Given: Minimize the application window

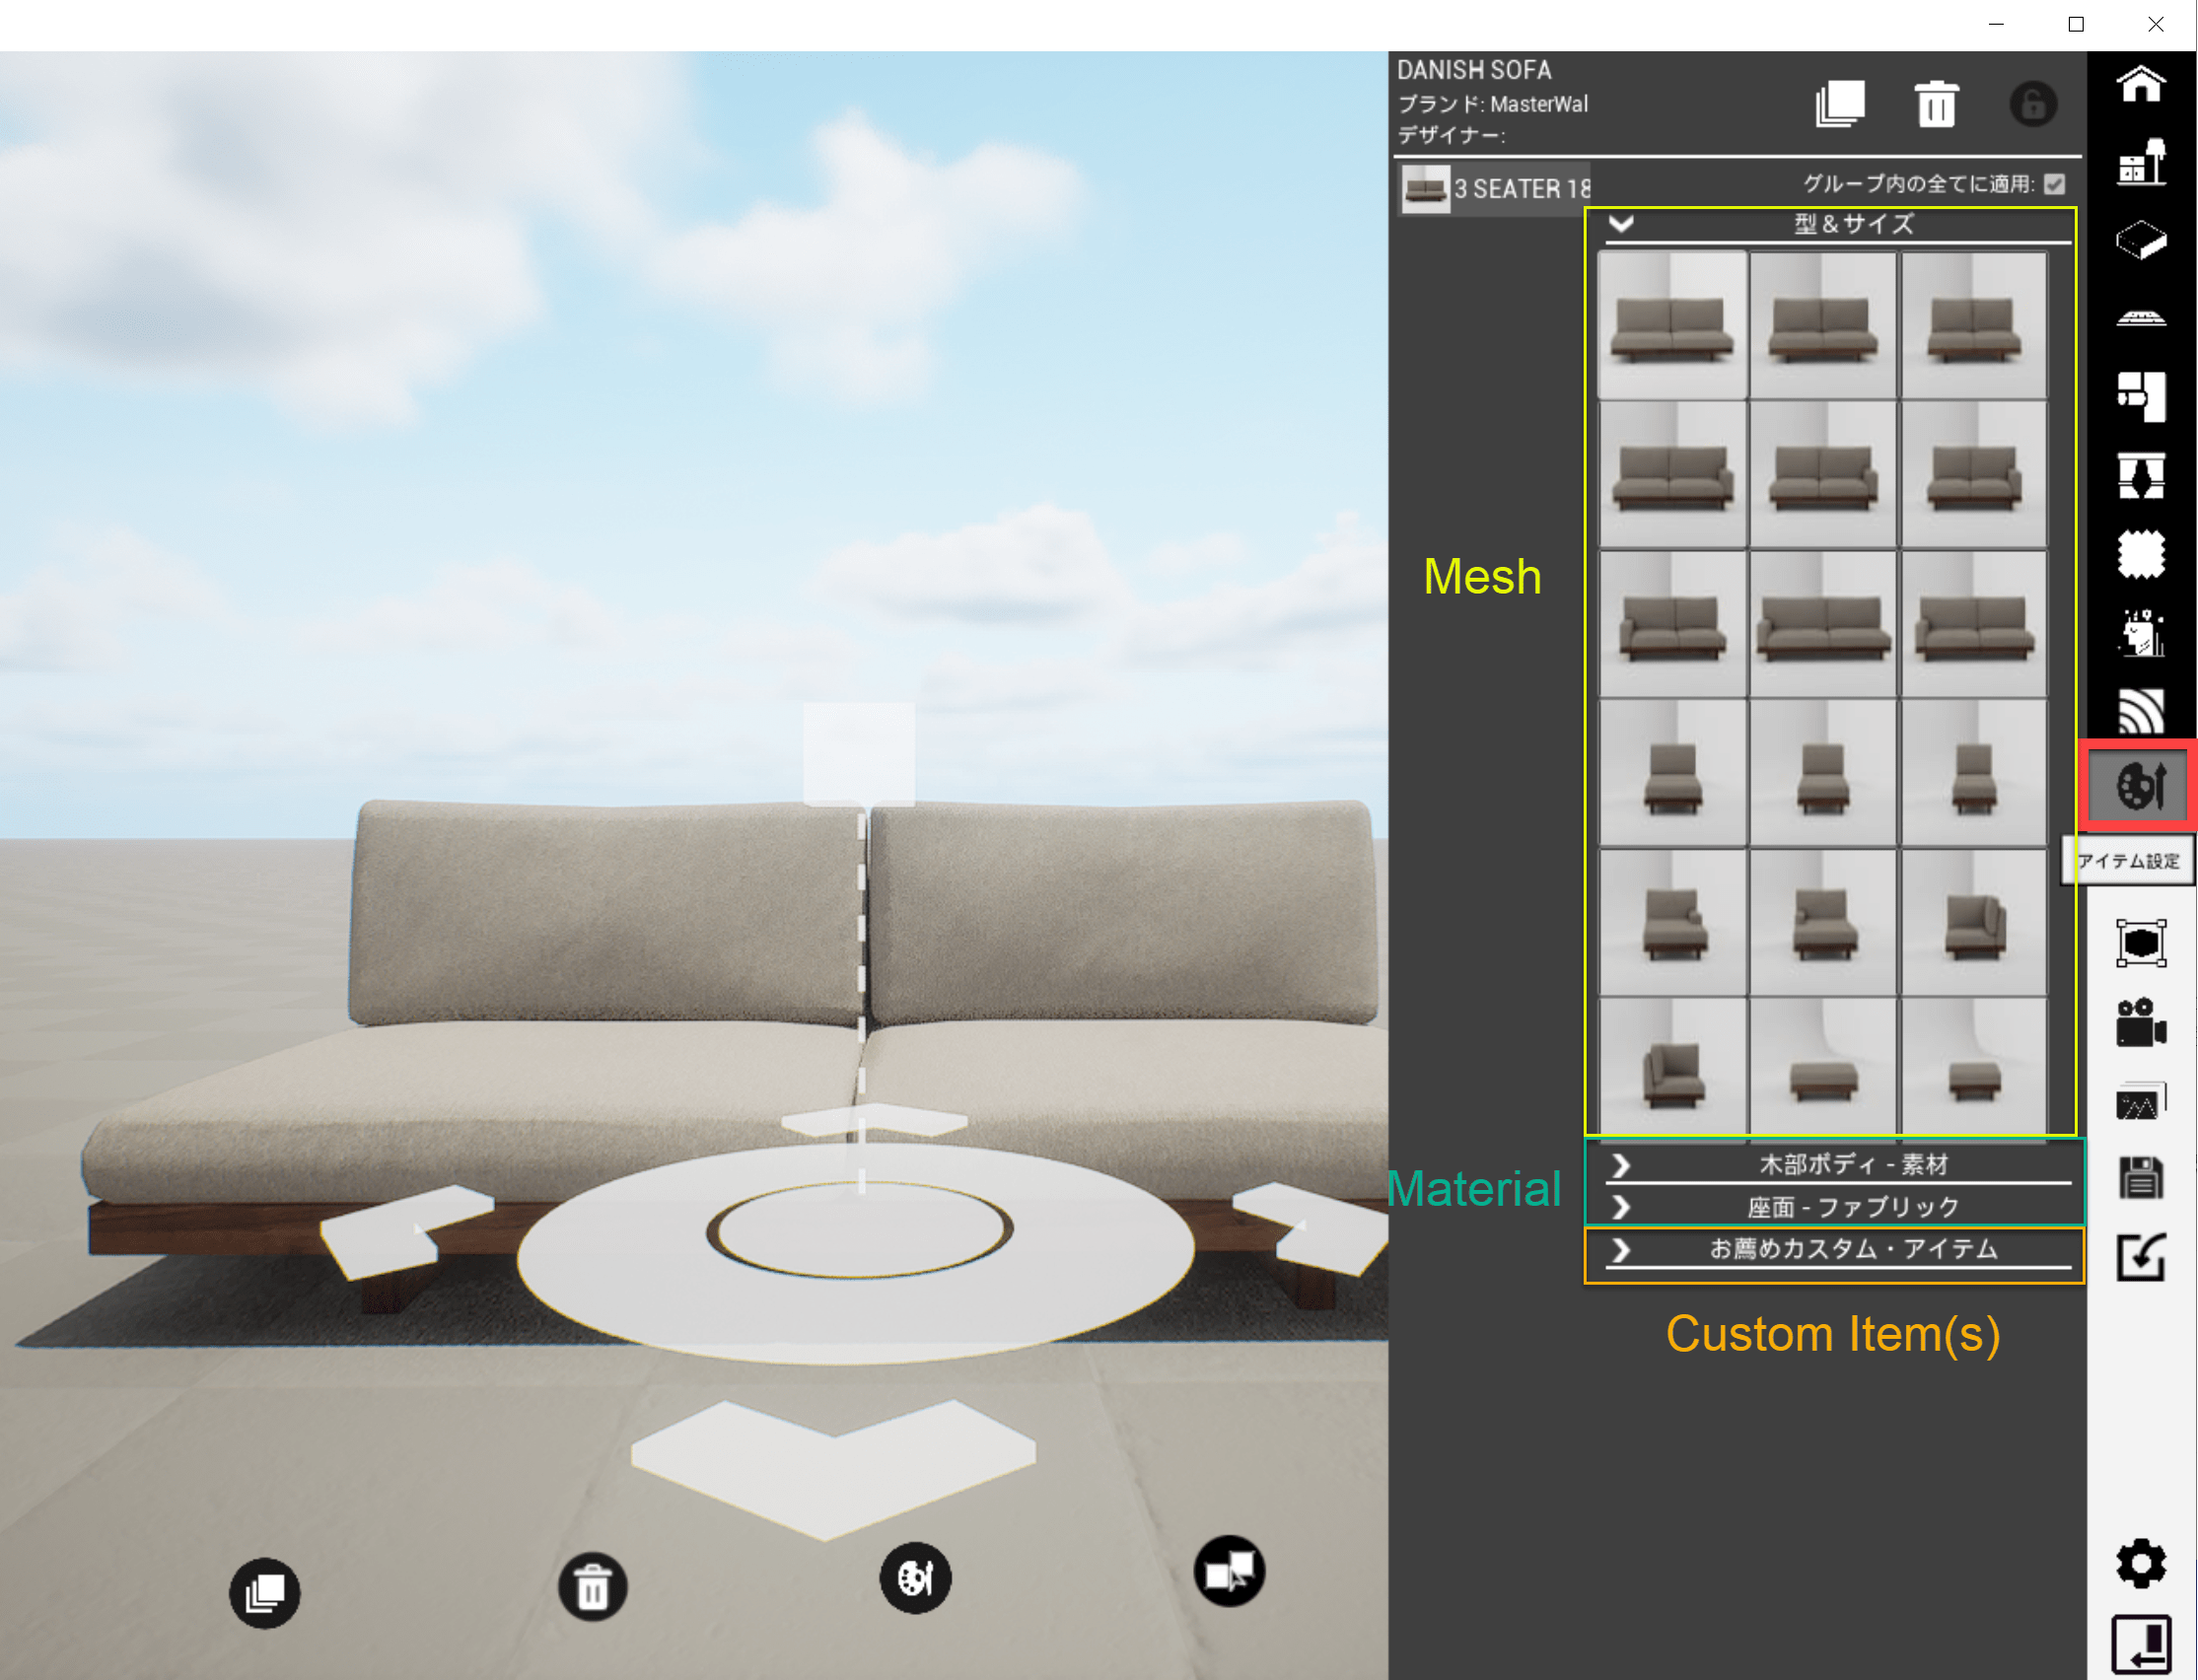Looking at the screenshot, I should pyautogui.click(x=1996, y=24).
